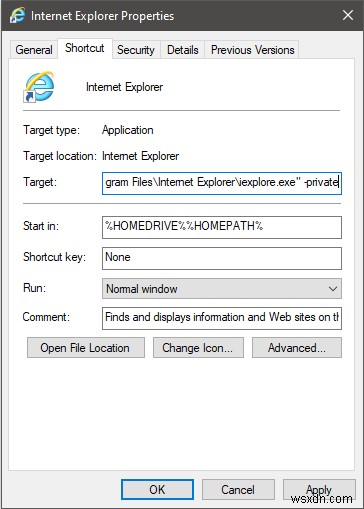Image resolution: width=364 pixels, height=509 pixels.
Task: Click the Start in: label
Action: point(41,226)
